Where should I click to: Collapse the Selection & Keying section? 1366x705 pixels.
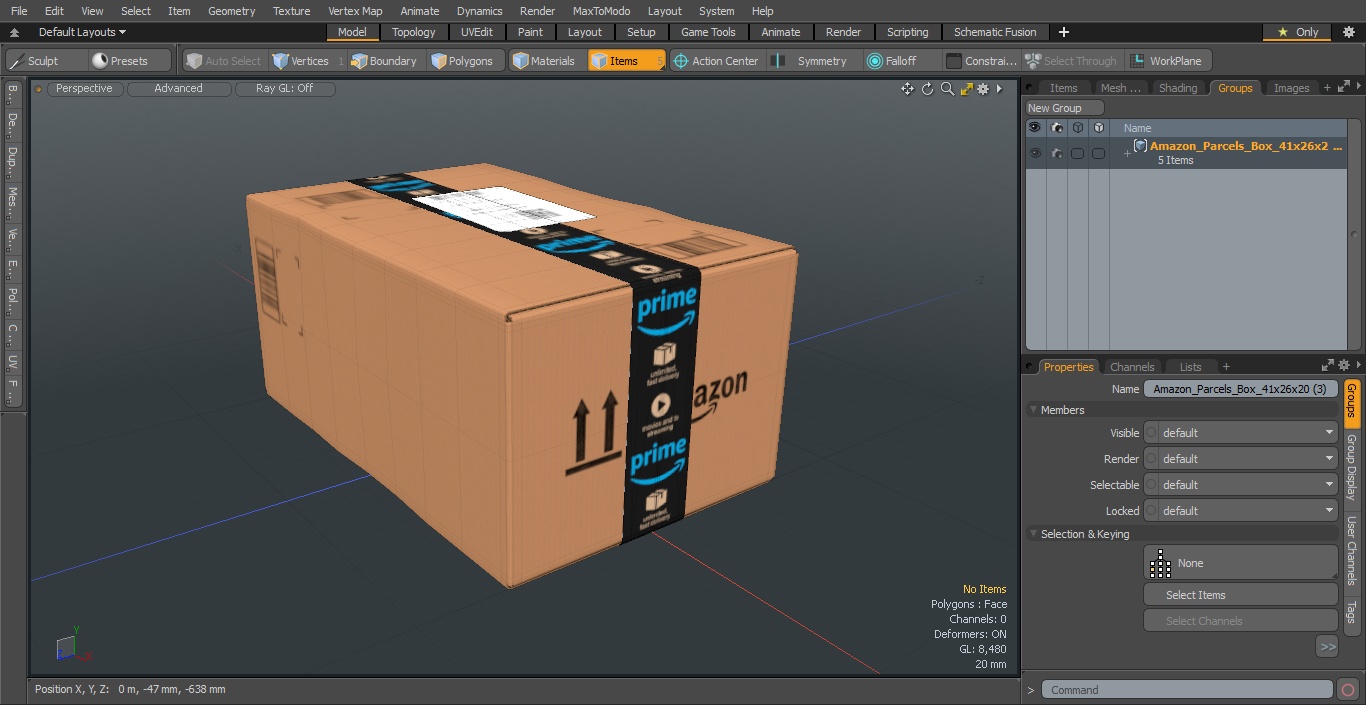(1034, 534)
